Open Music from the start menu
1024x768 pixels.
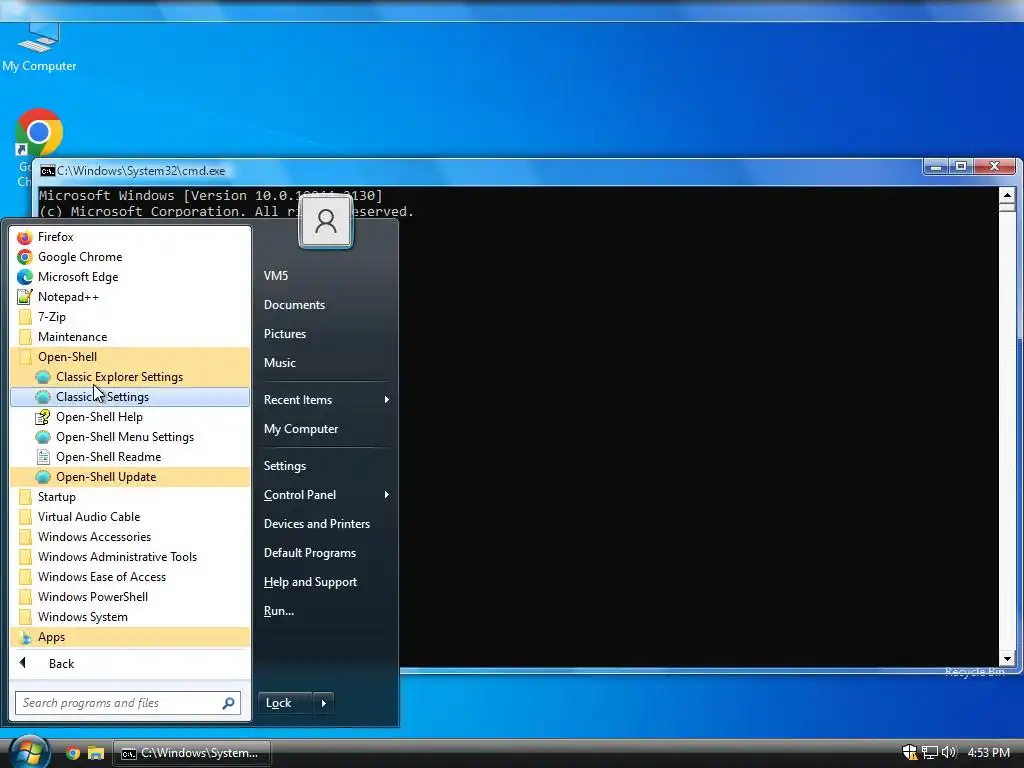click(327, 363)
